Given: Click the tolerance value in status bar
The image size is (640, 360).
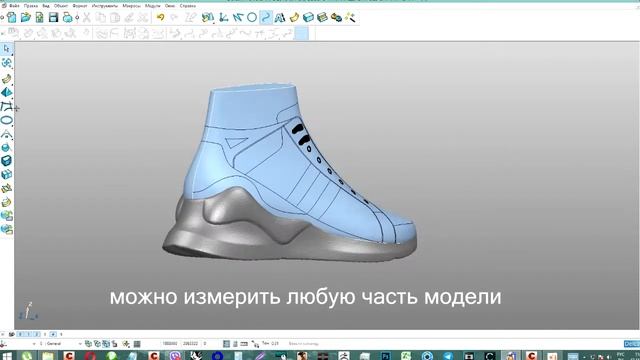Looking at the screenshot, I should 276,344.
